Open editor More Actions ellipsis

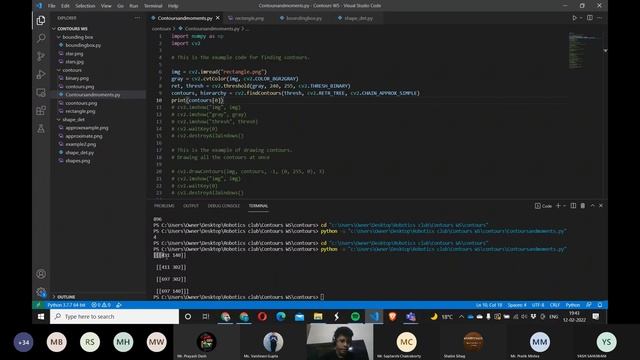(600, 18)
